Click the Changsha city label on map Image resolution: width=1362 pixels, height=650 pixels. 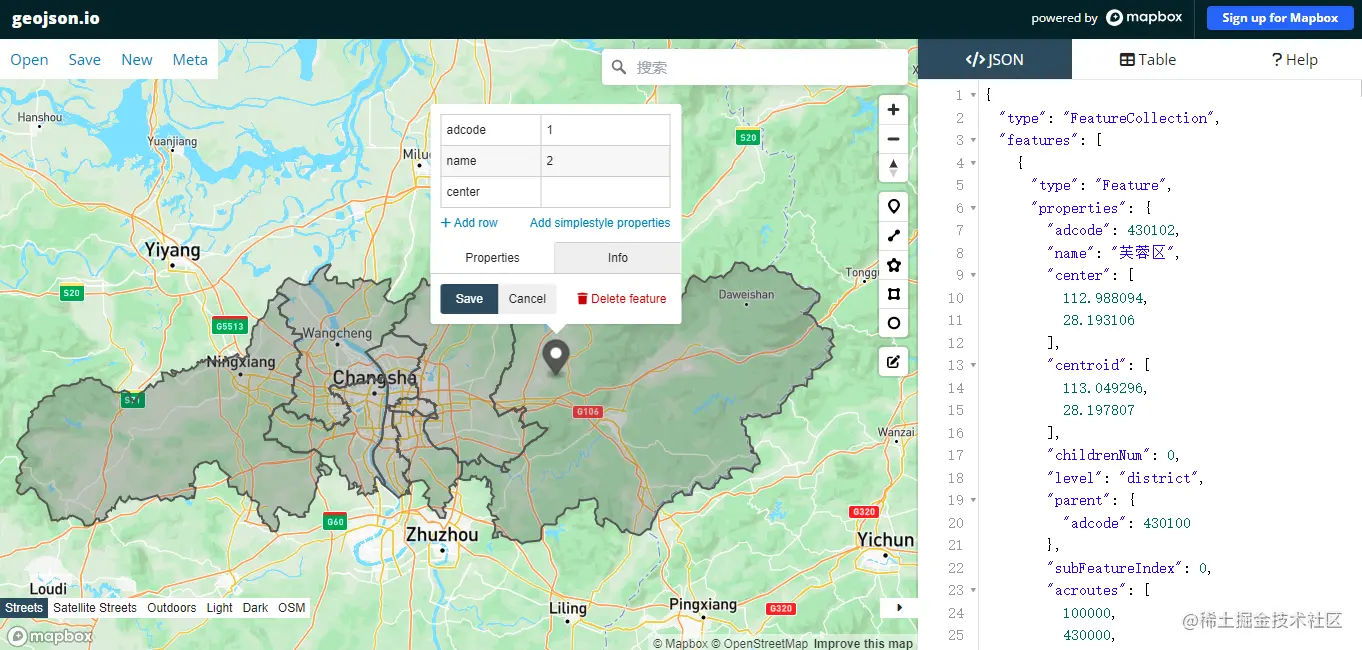[x=375, y=378]
